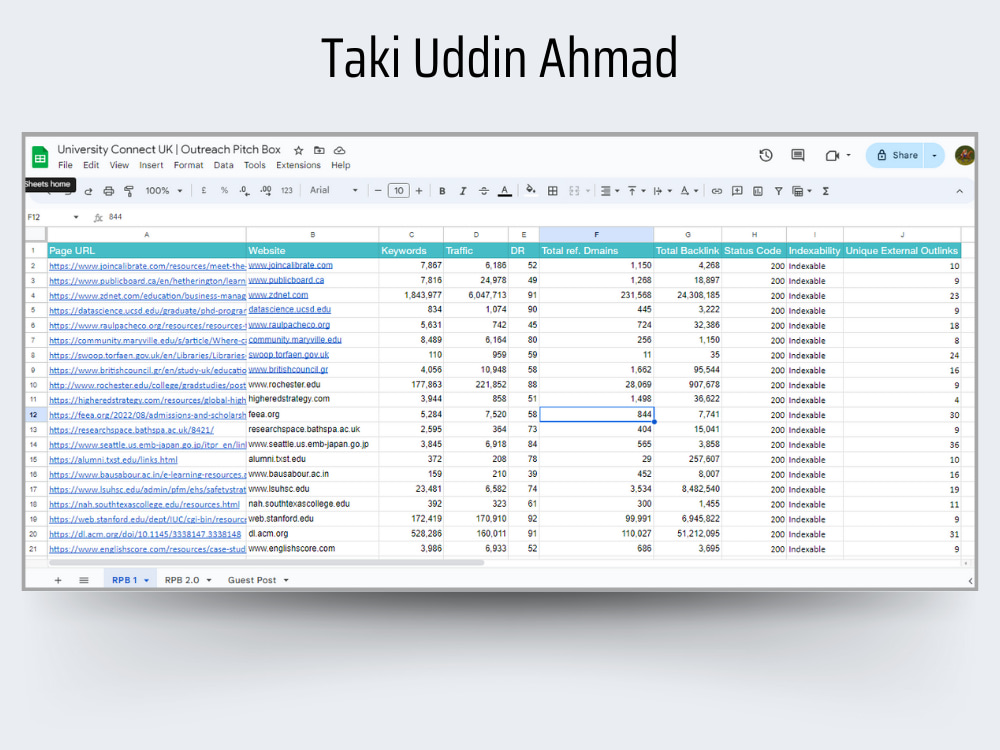This screenshot has height=750, width=1000.
Task: Open the Arial font dropdown
Action: click(334, 190)
